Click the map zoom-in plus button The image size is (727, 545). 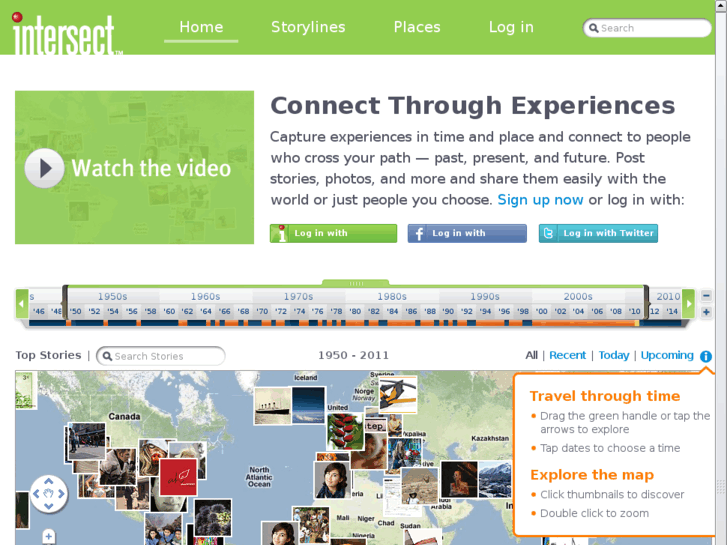point(48,537)
